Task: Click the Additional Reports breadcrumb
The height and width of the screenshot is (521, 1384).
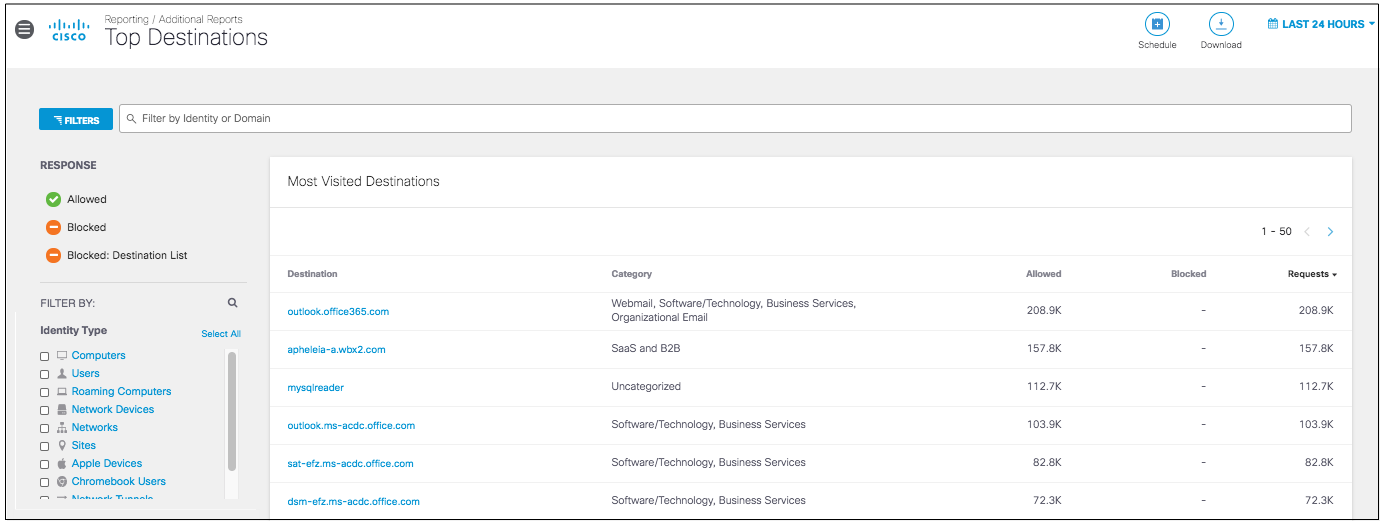Action: pyautogui.click(x=200, y=19)
